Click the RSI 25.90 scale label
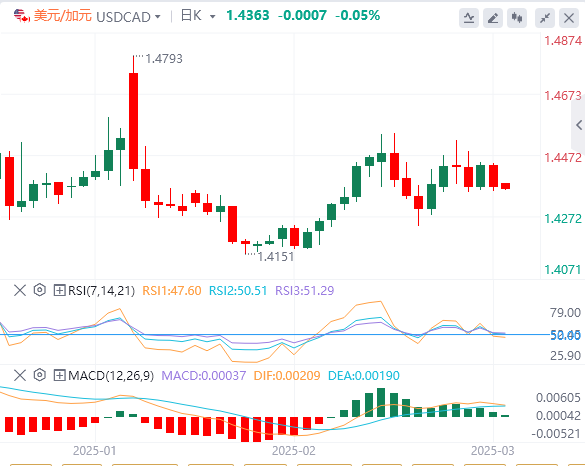Screen dimensions: 585x466 pos(565,356)
